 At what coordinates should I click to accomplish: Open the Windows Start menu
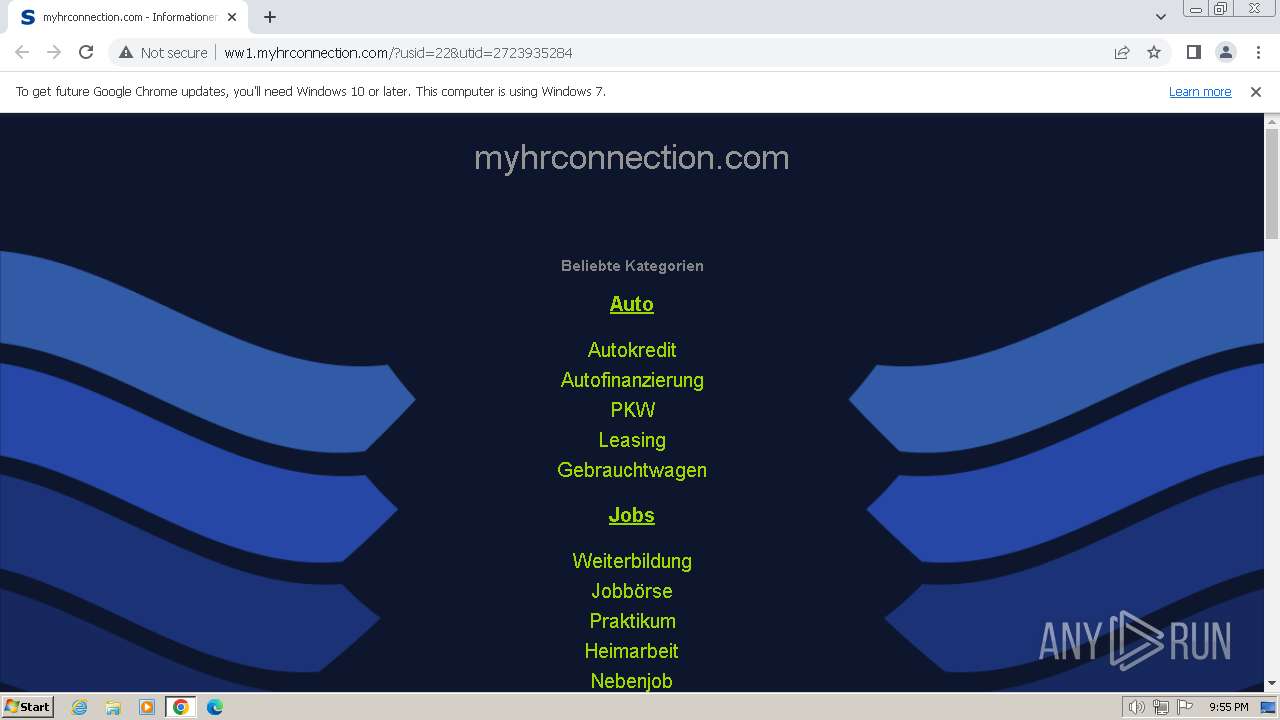click(27, 706)
